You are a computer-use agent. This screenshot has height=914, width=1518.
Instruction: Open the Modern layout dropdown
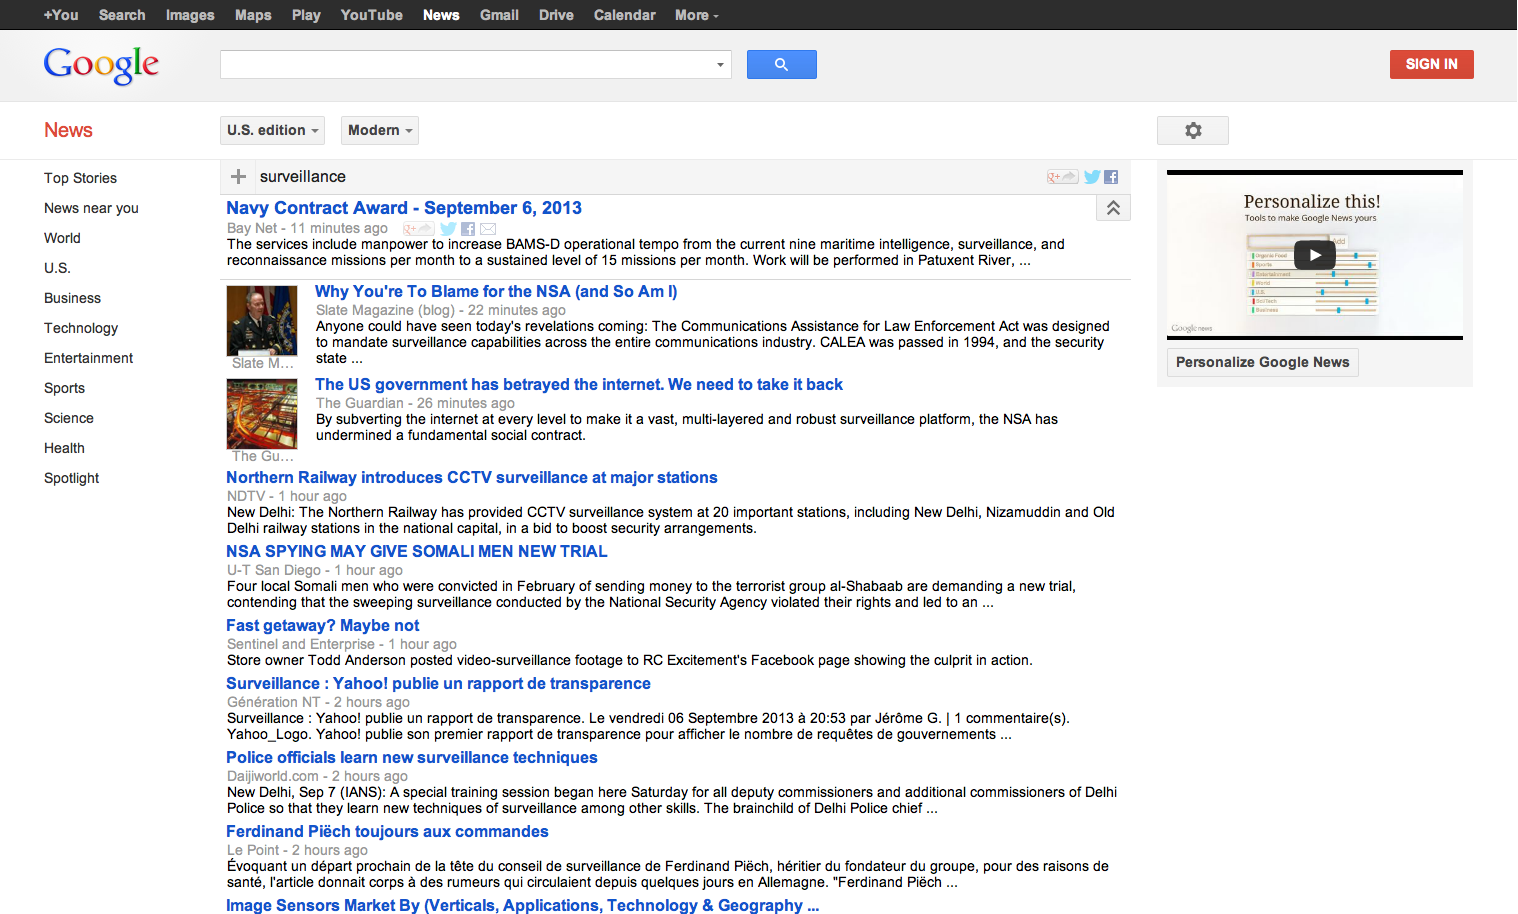379,130
